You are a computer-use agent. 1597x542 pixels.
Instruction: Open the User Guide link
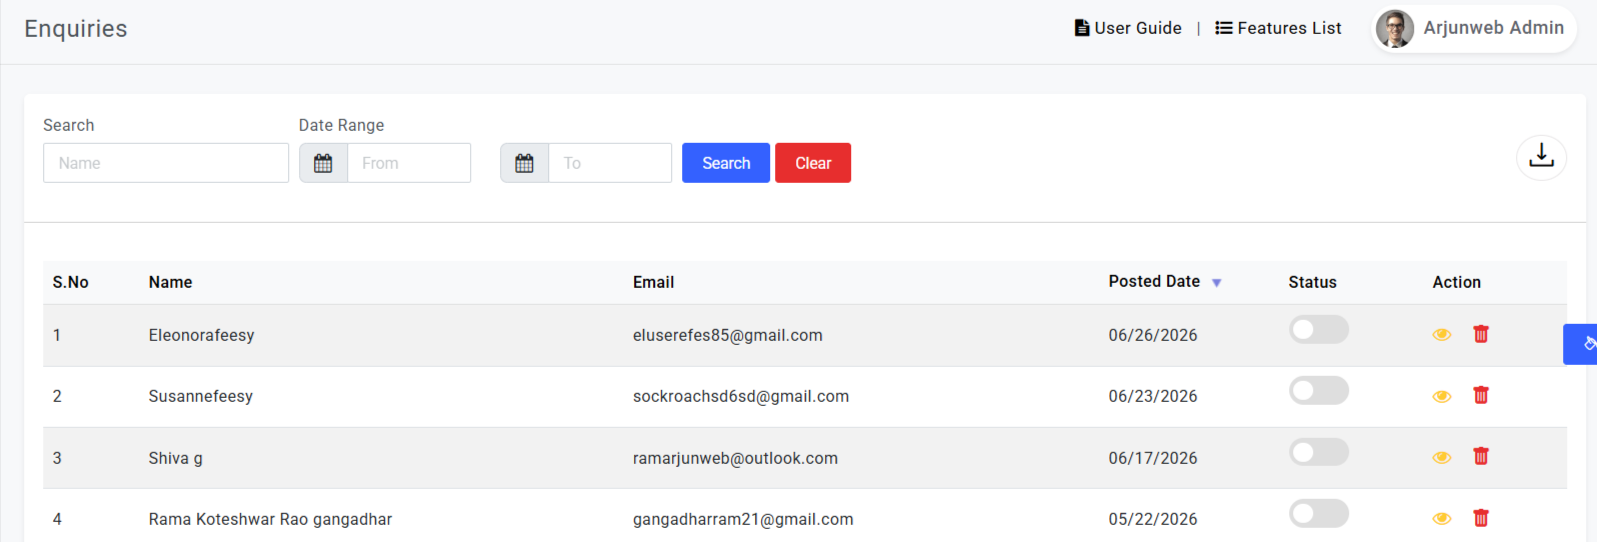click(x=1128, y=28)
